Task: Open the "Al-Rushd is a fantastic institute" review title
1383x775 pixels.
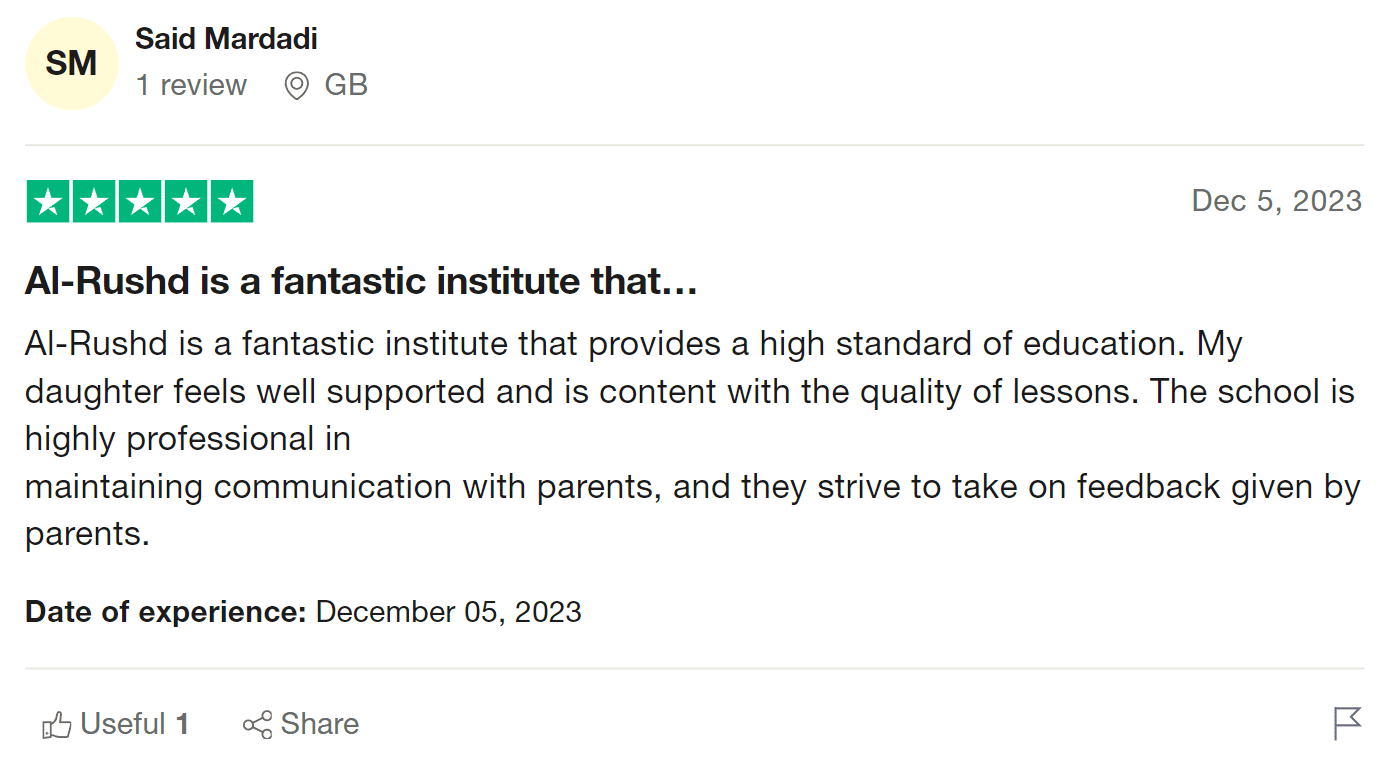Action: coord(361,282)
